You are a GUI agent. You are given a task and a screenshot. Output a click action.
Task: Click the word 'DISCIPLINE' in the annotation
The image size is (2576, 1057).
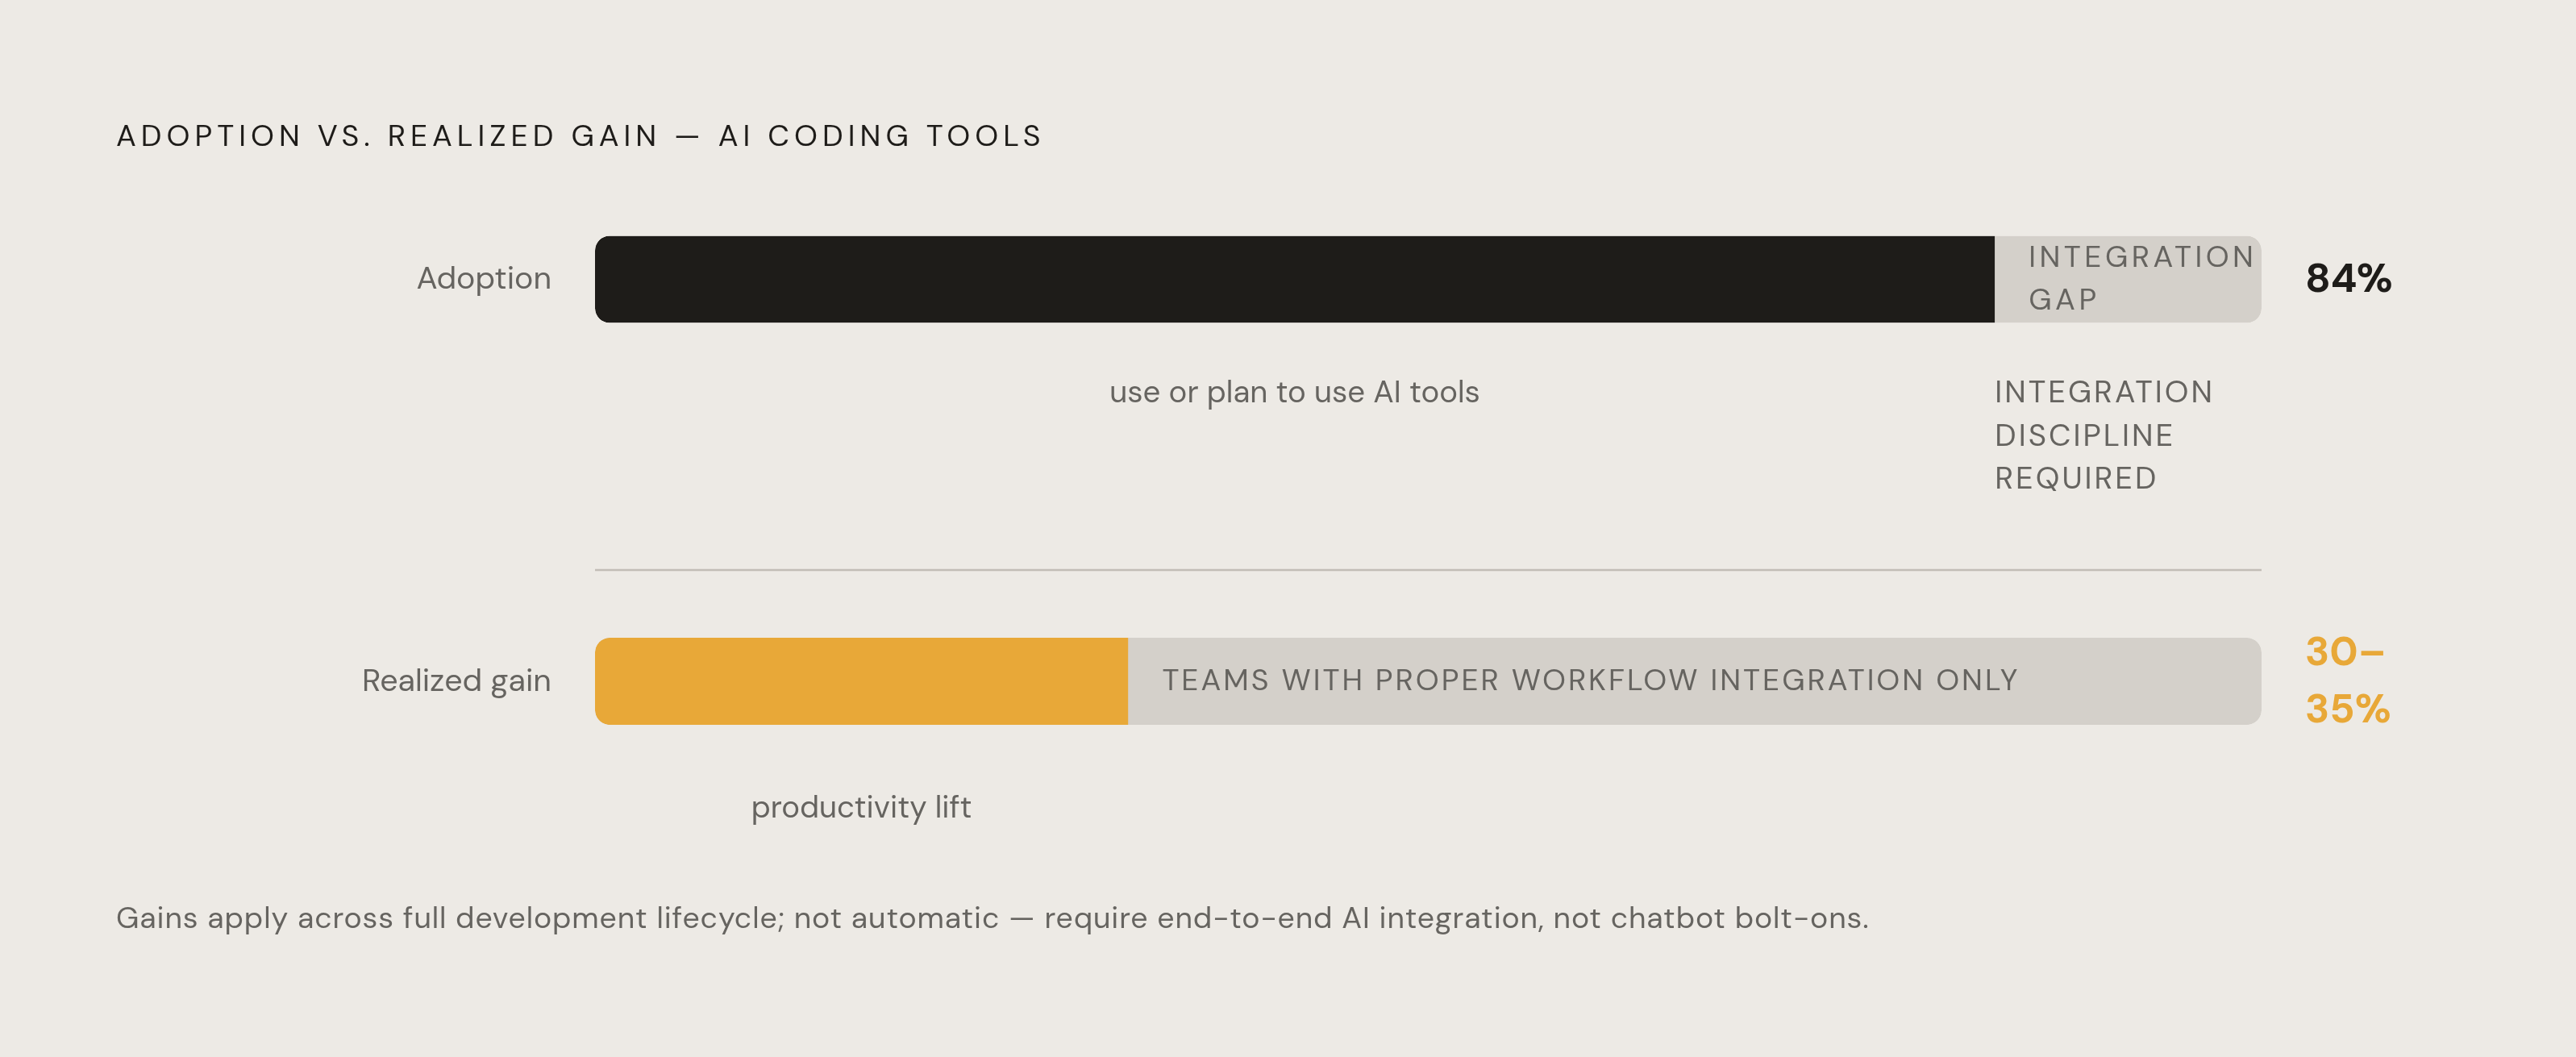tap(2084, 436)
